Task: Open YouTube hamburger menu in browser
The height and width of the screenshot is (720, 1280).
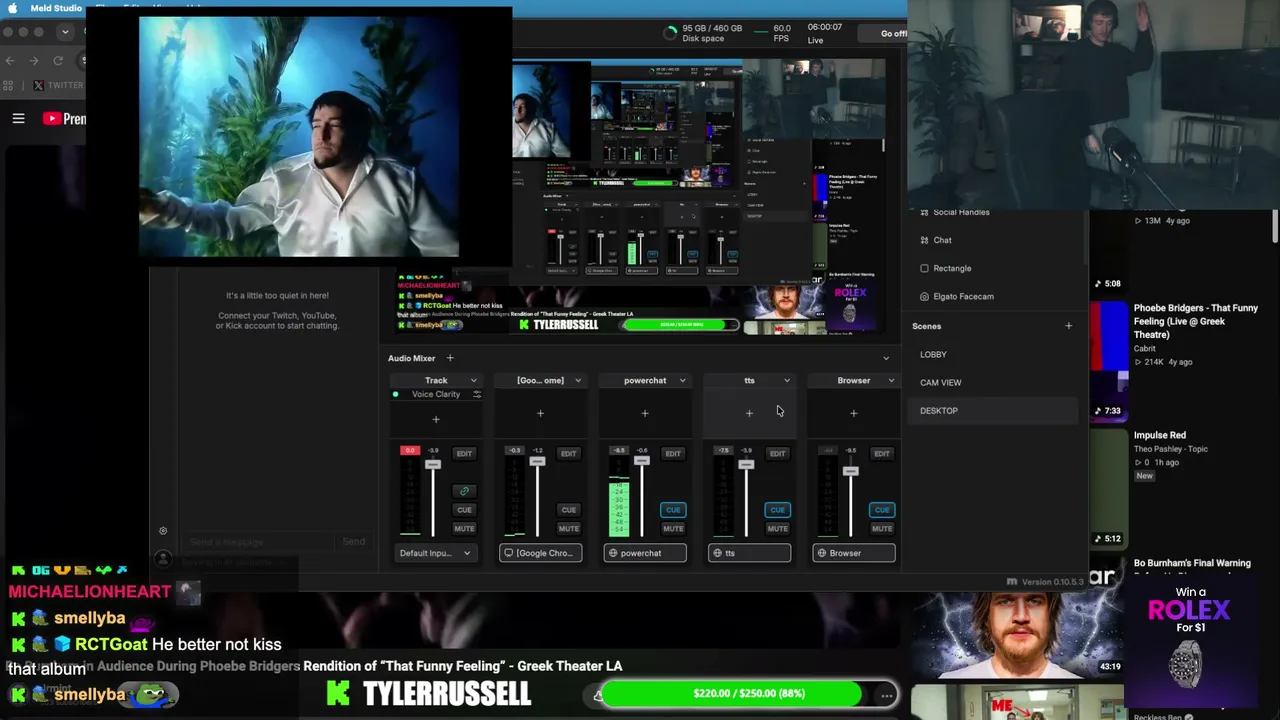Action: click(x=18, y=119)
